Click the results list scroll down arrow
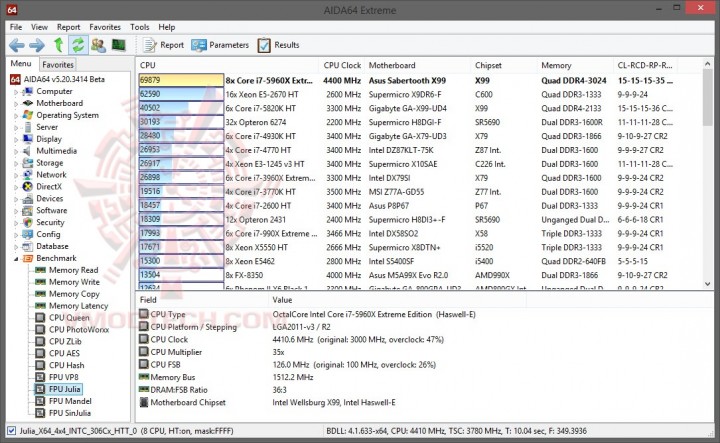Image resolution: width=720 pixels, height=443 pixels. tap(707, 284)
